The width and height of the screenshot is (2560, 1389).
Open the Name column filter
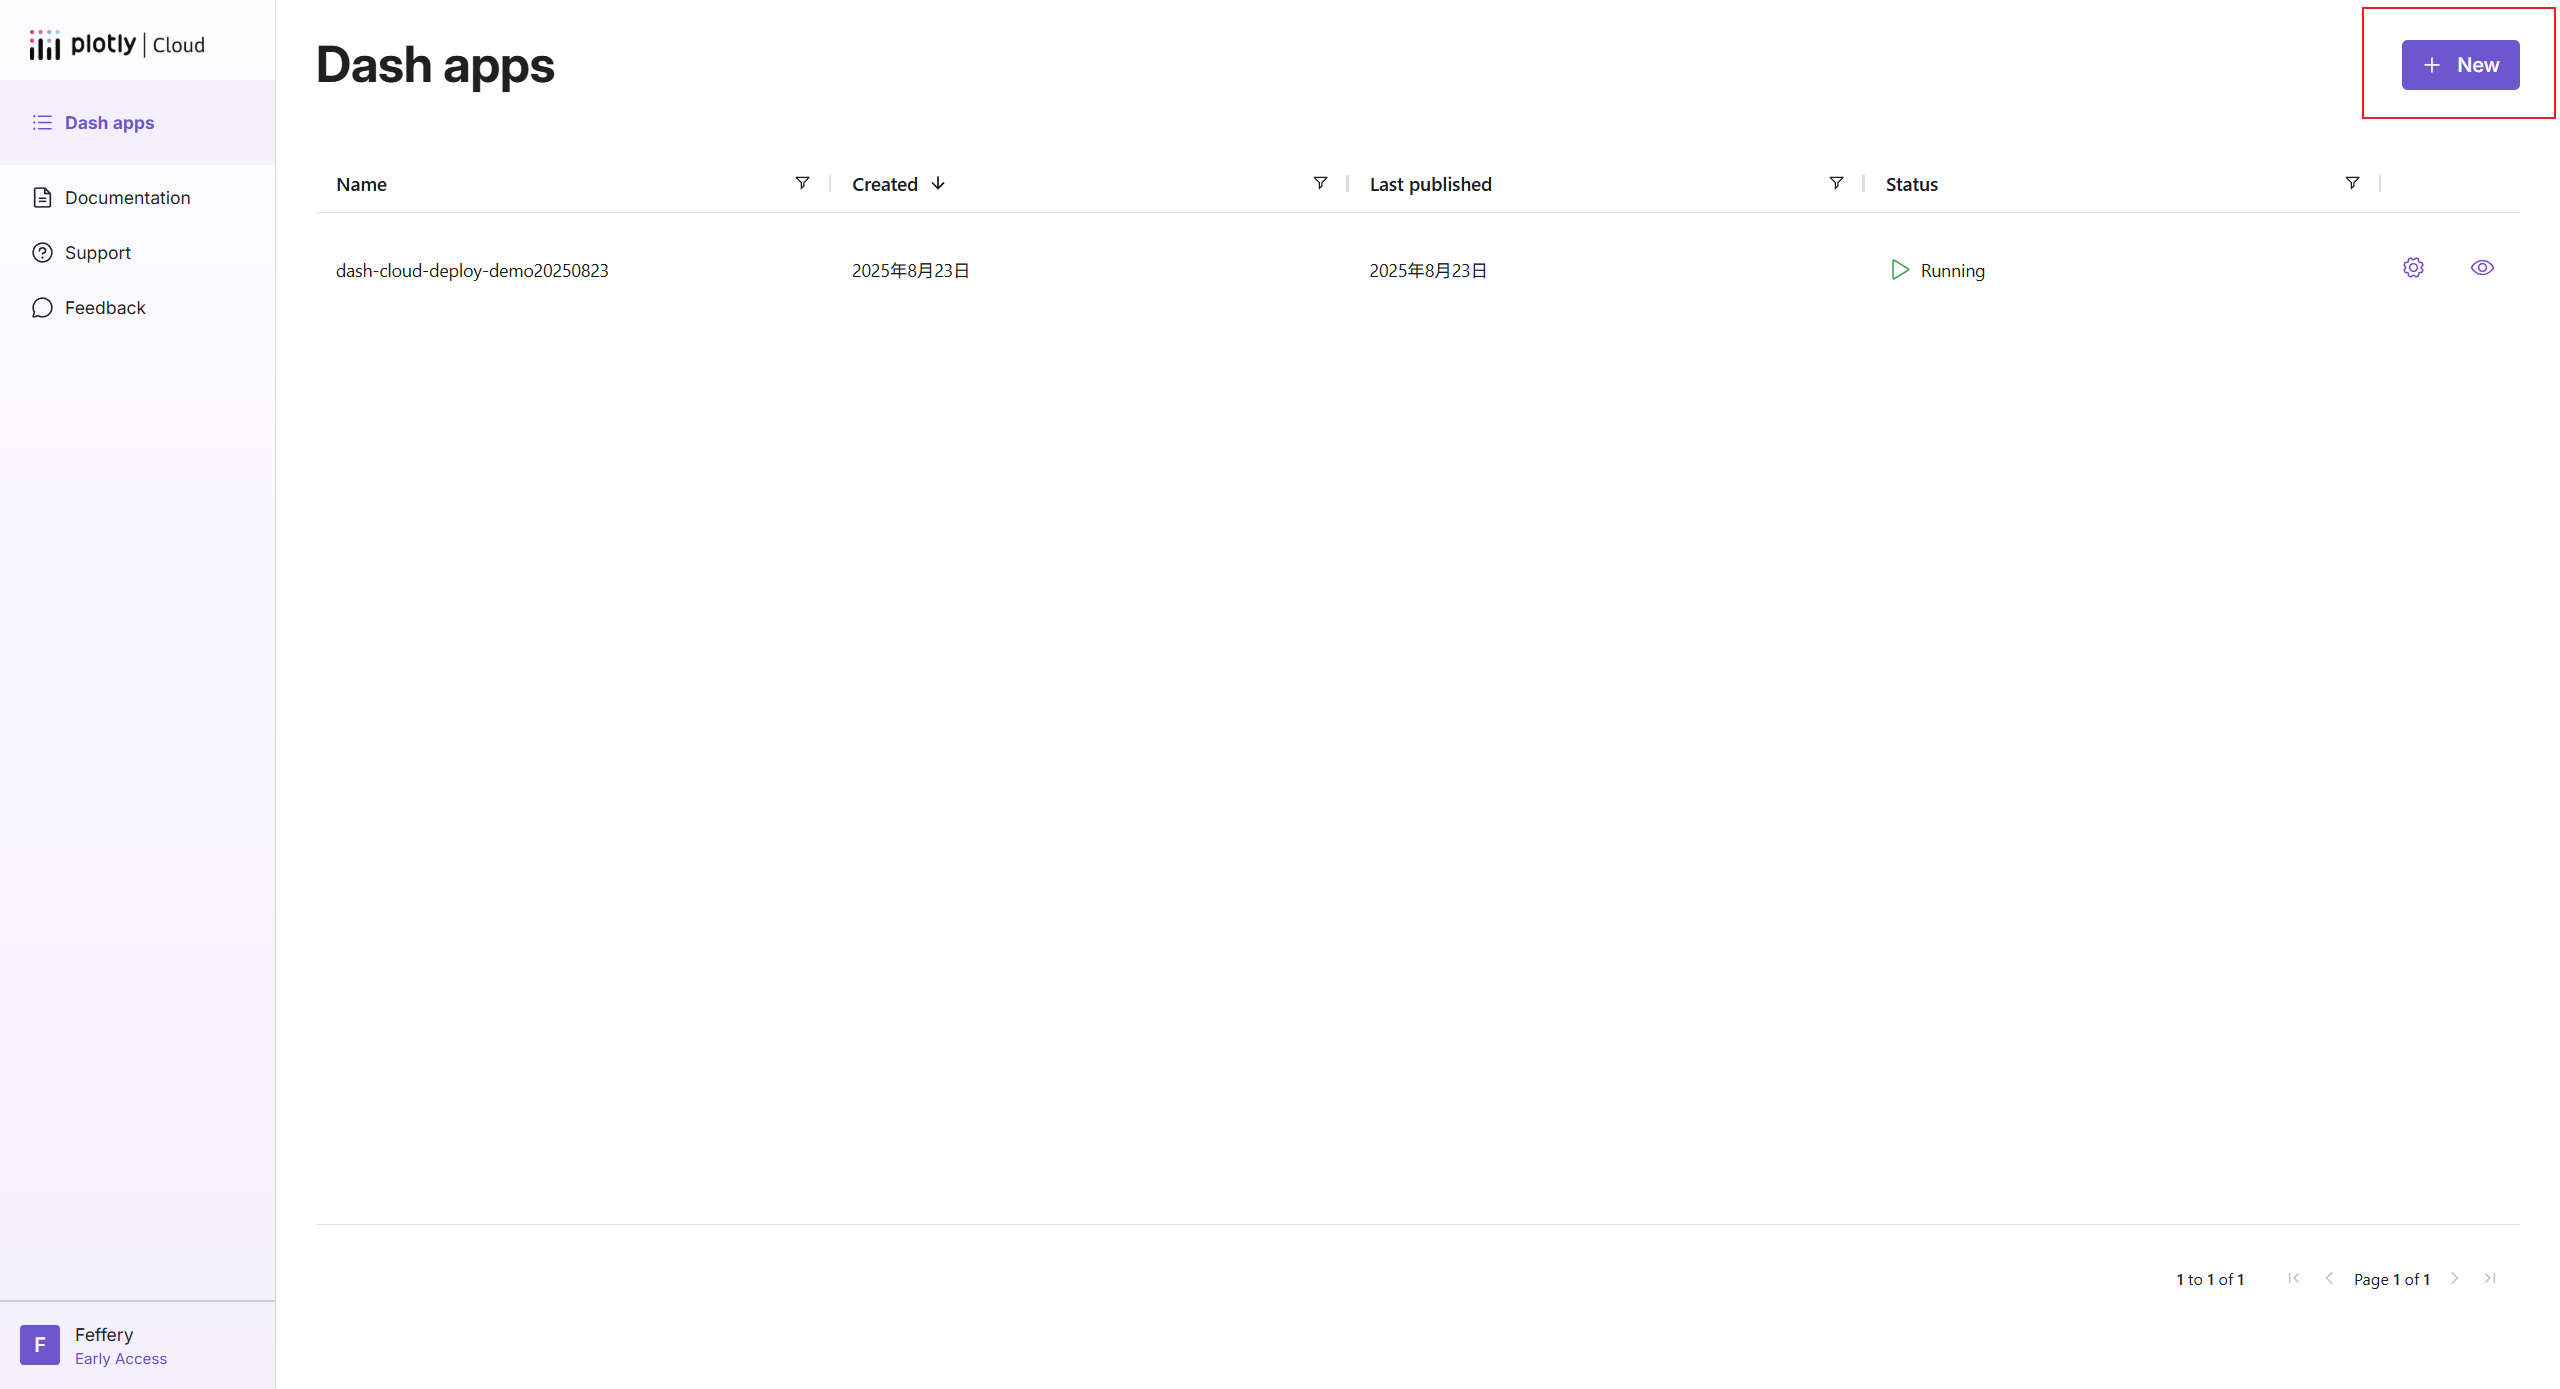pyautogui.click(x=802, y=183)
